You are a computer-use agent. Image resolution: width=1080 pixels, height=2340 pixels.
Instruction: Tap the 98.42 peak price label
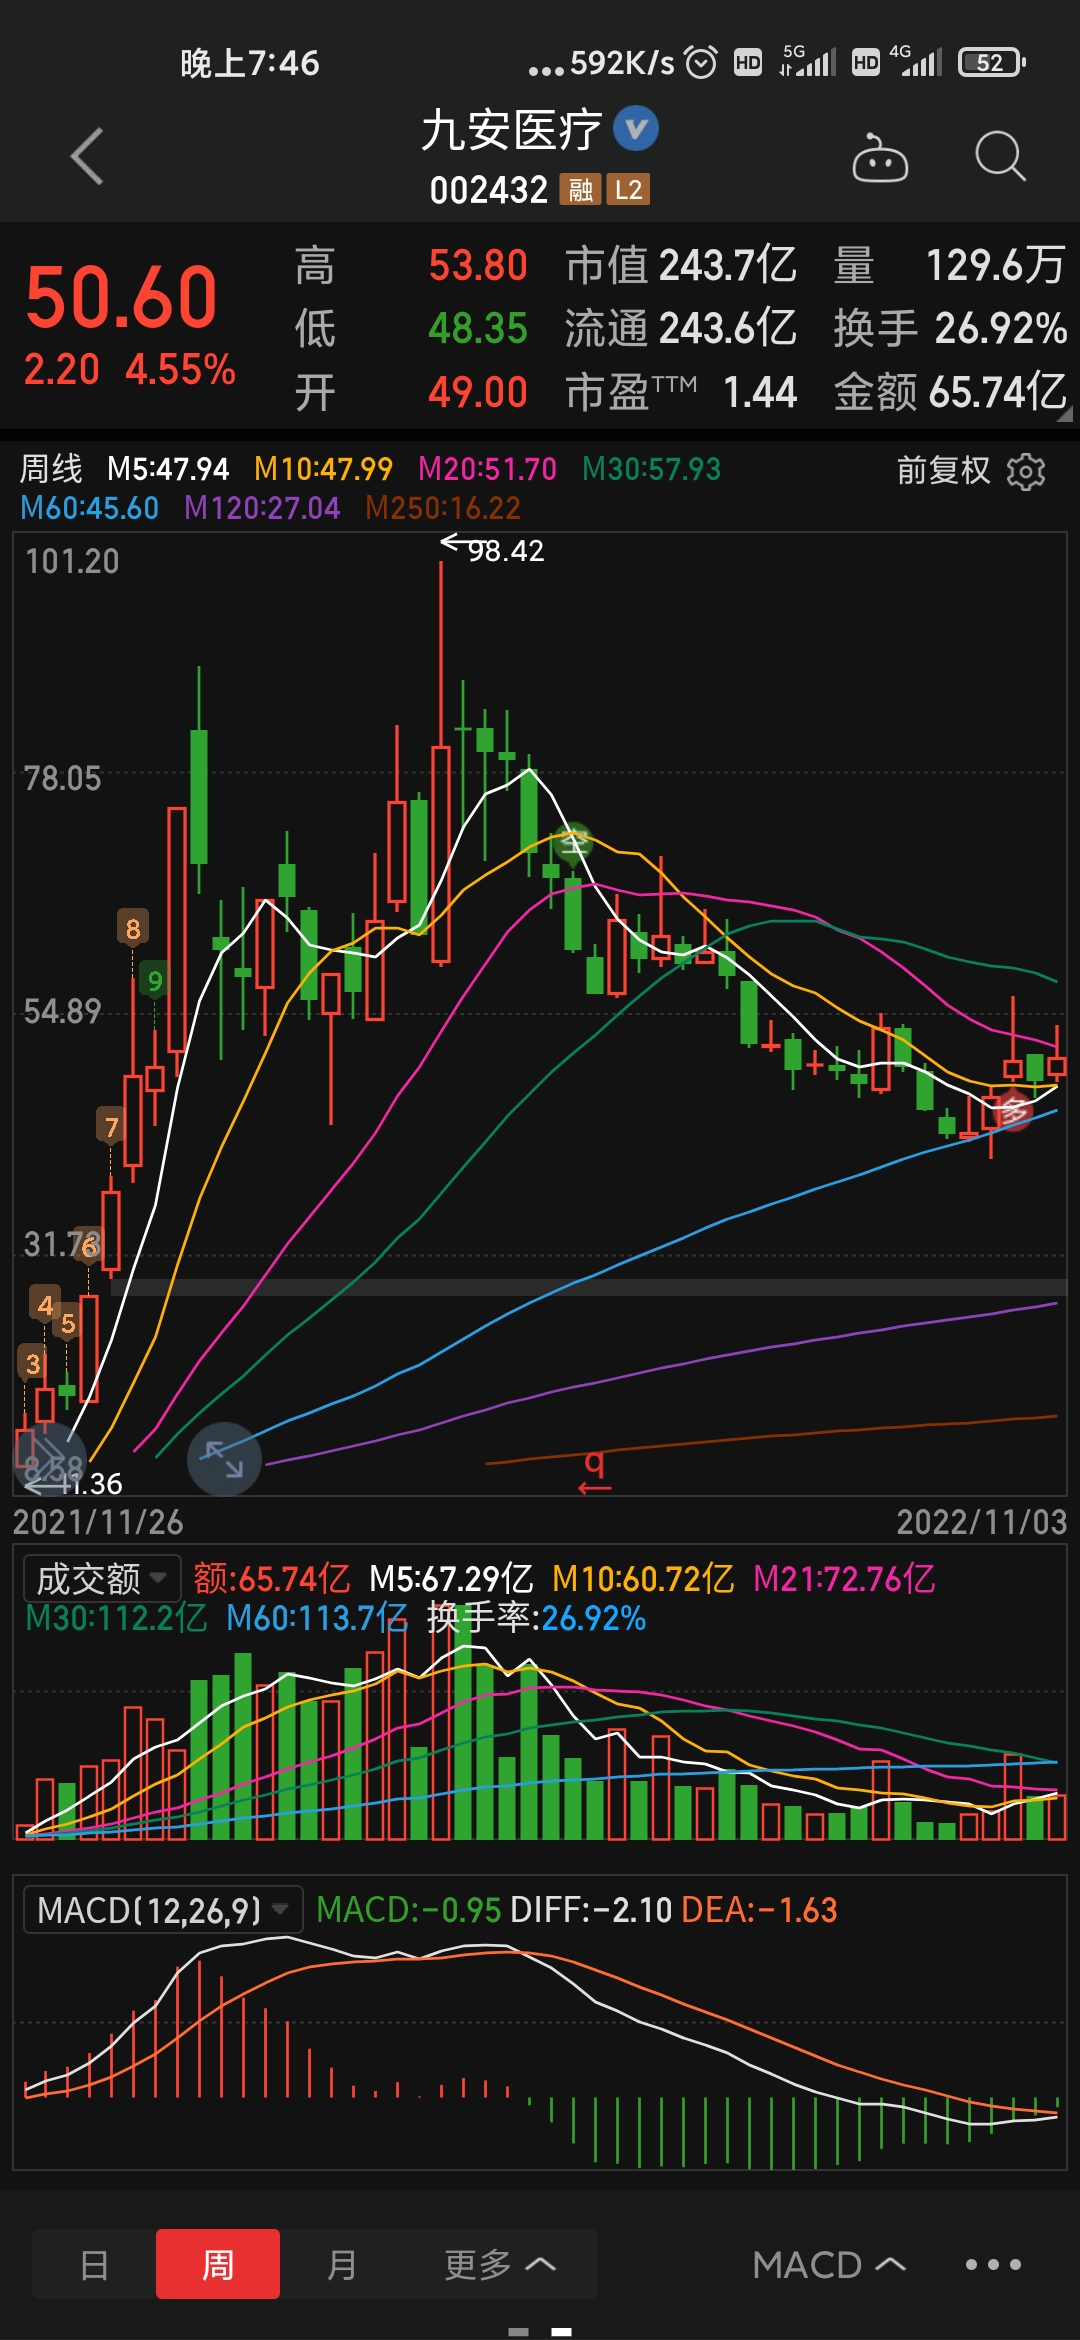click(506, 550)
